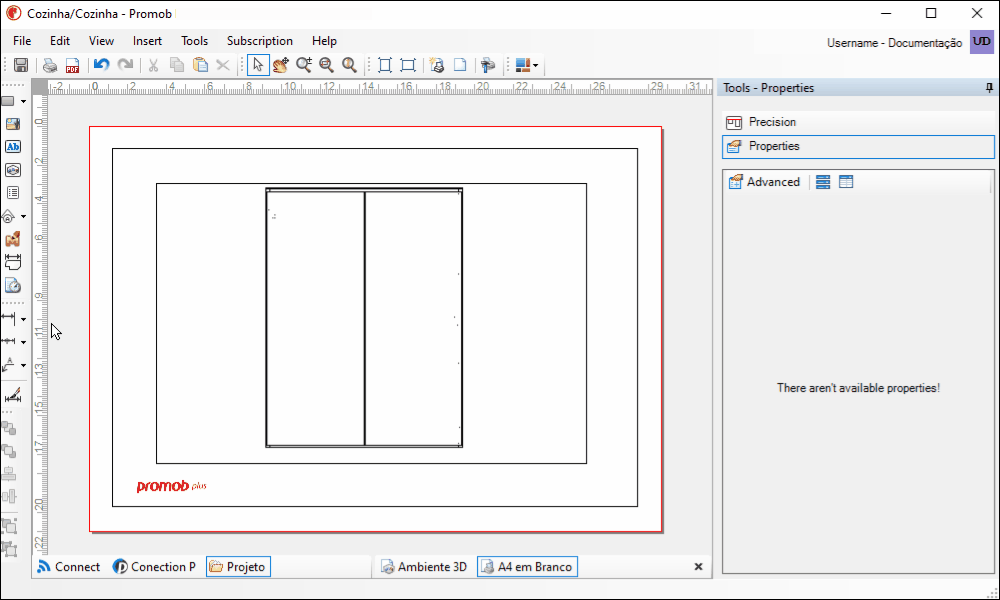Select the cabinet drawing in the page
This screenshot has width=1000, height=600.
pyautogui.click(x=364, y=318)
